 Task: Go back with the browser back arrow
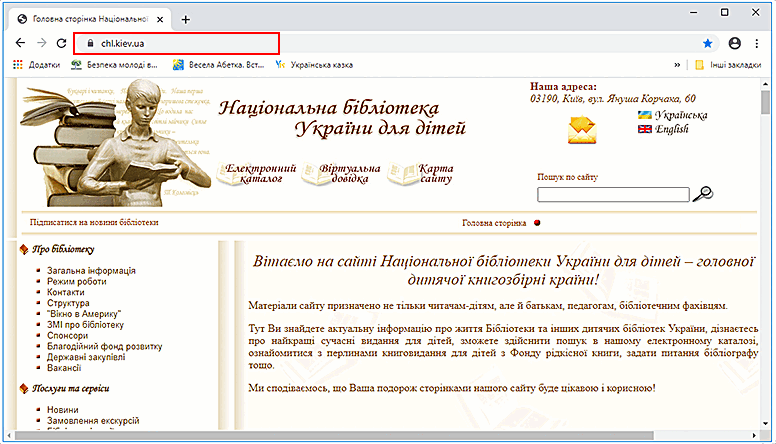click(x=20, y=43)
